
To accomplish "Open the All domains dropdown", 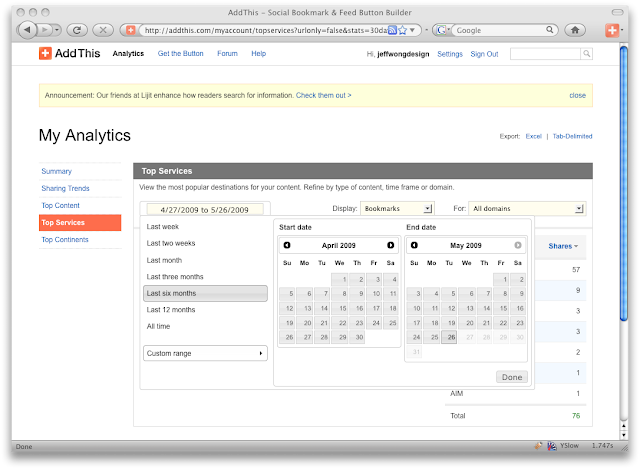I will tap(525, 208).
